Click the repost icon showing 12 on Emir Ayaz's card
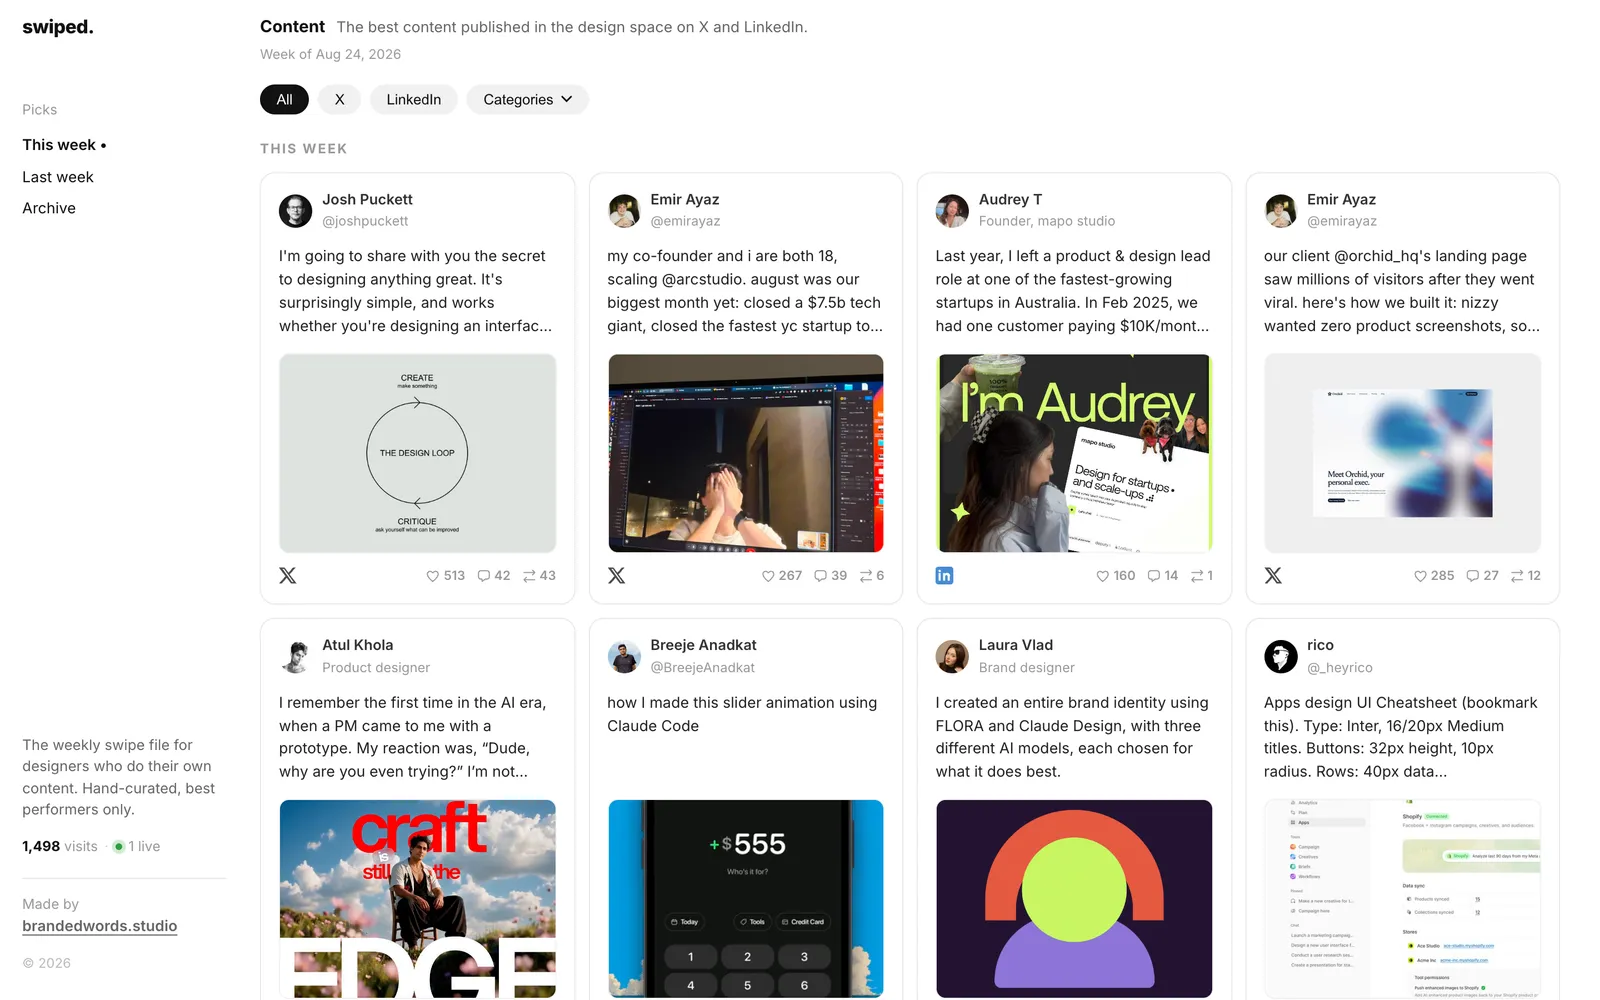 tap(1517, 576)
